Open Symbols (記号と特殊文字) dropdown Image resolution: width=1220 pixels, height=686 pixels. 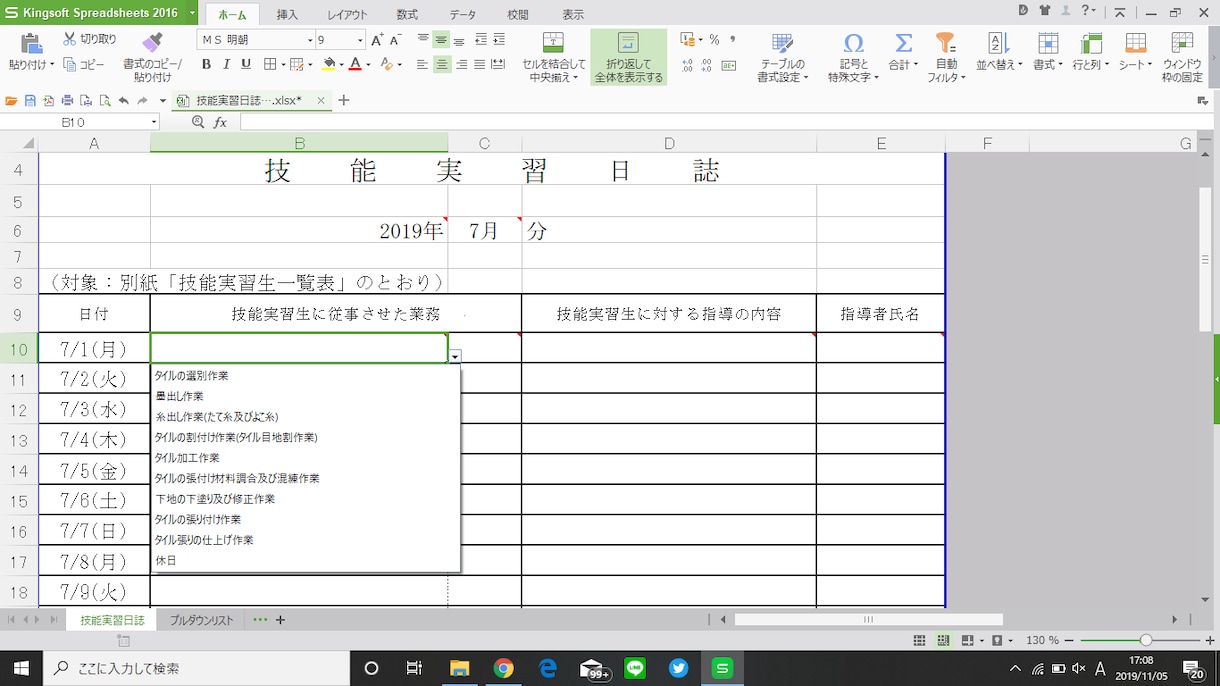click(x=853, y=57)
